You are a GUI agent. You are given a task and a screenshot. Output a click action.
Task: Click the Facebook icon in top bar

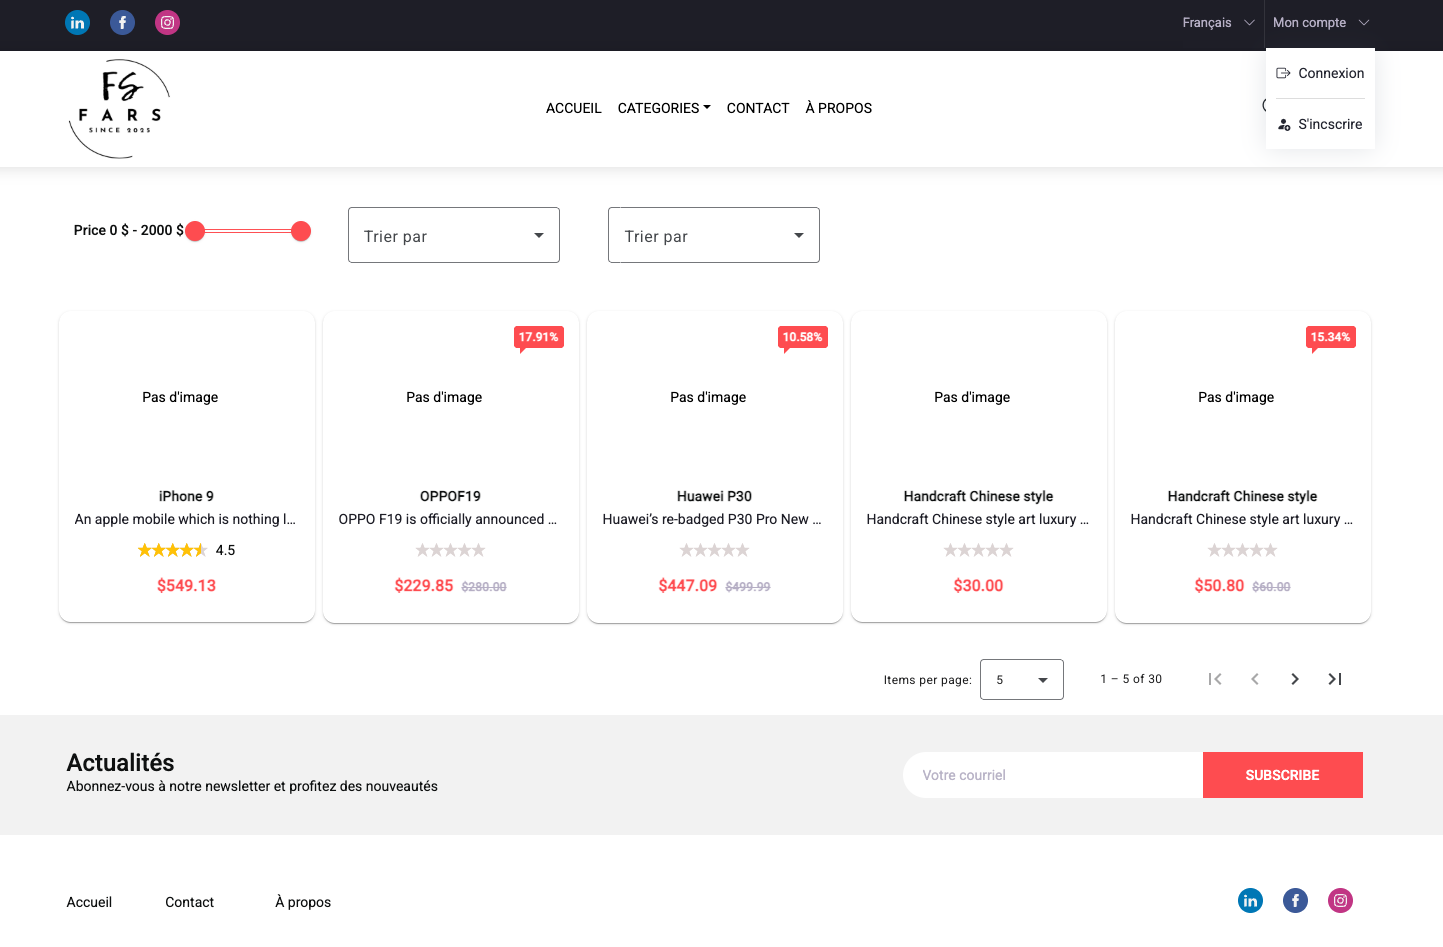[x=122, y=22]
